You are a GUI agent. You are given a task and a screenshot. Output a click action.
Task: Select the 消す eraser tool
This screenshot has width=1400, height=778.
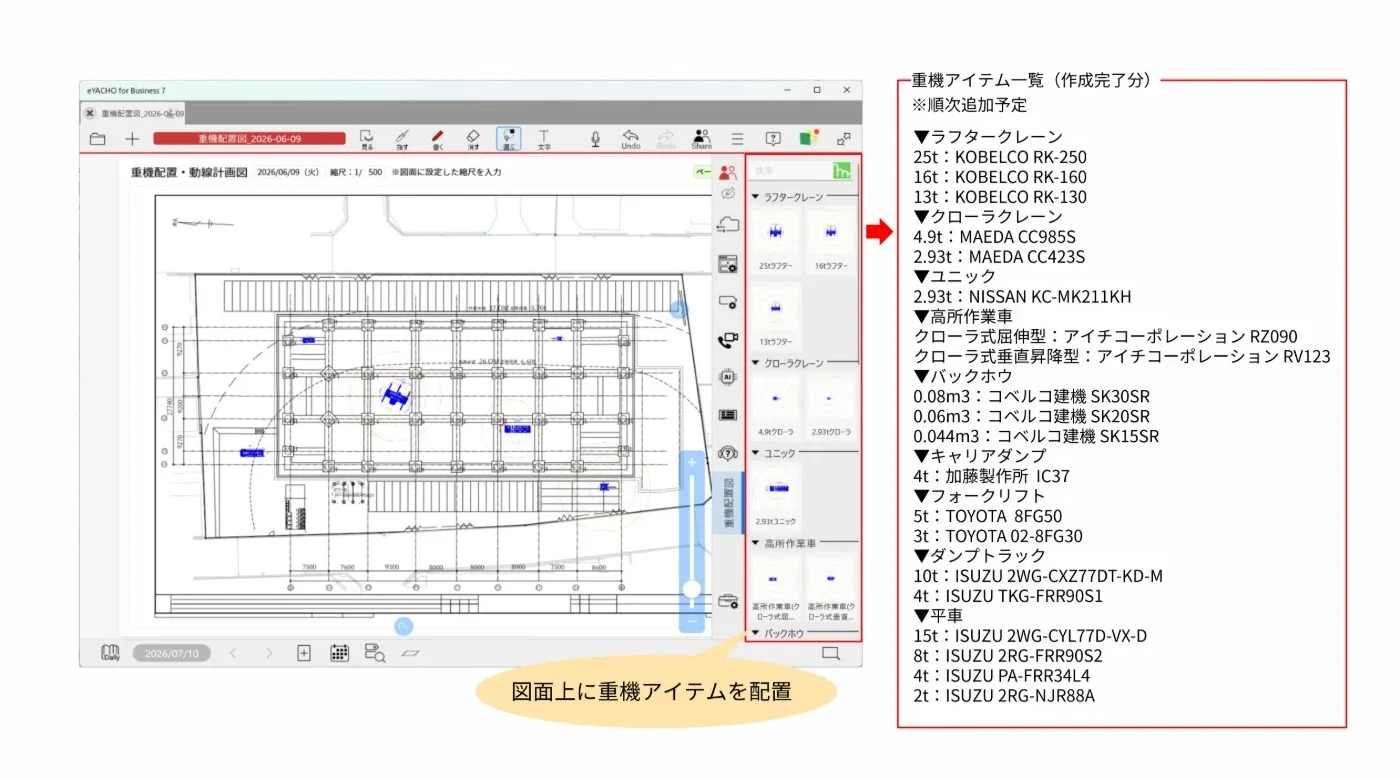[x=473, y=139]
